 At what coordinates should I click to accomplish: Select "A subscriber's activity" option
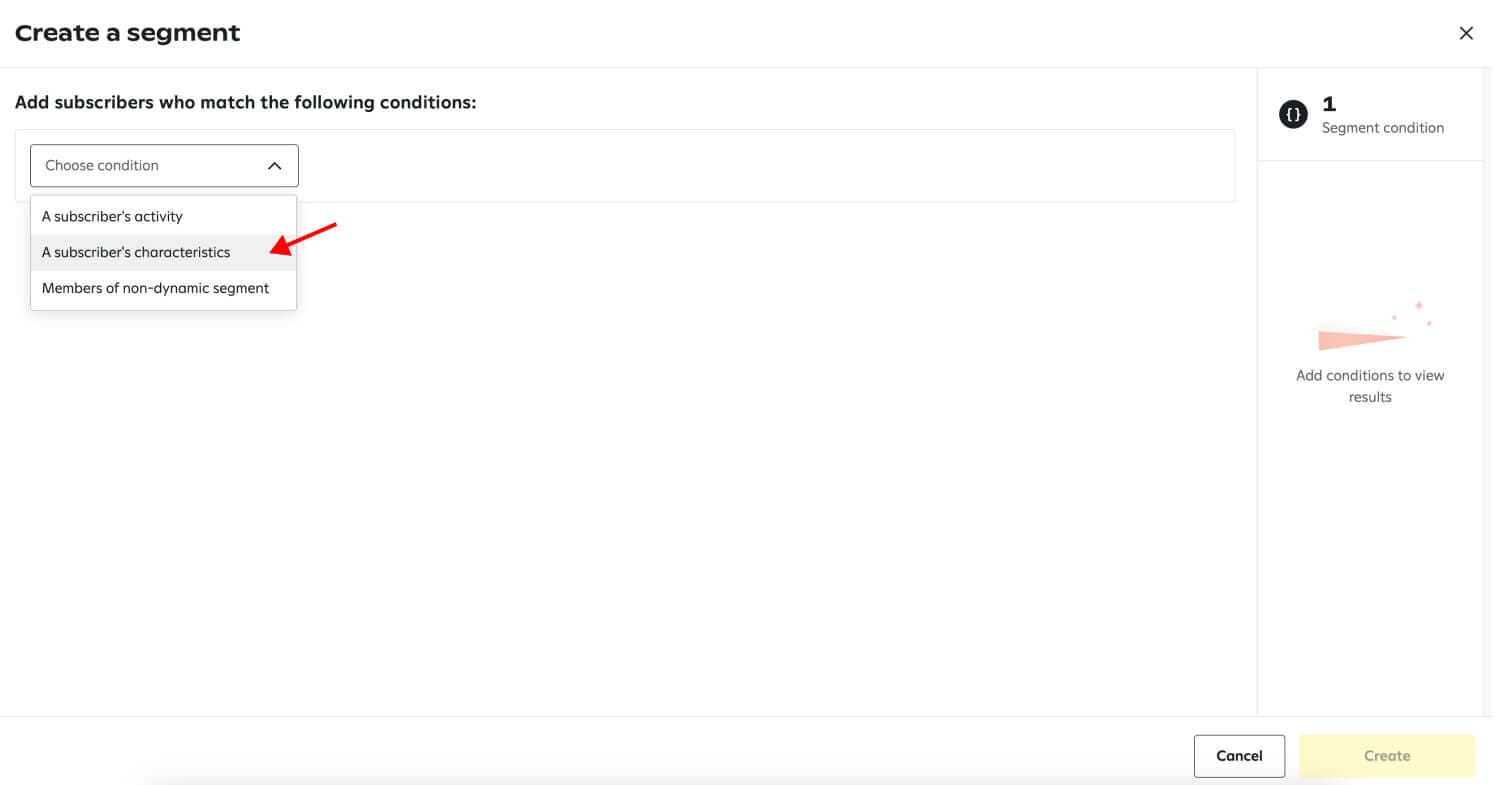tap(112, 216)
